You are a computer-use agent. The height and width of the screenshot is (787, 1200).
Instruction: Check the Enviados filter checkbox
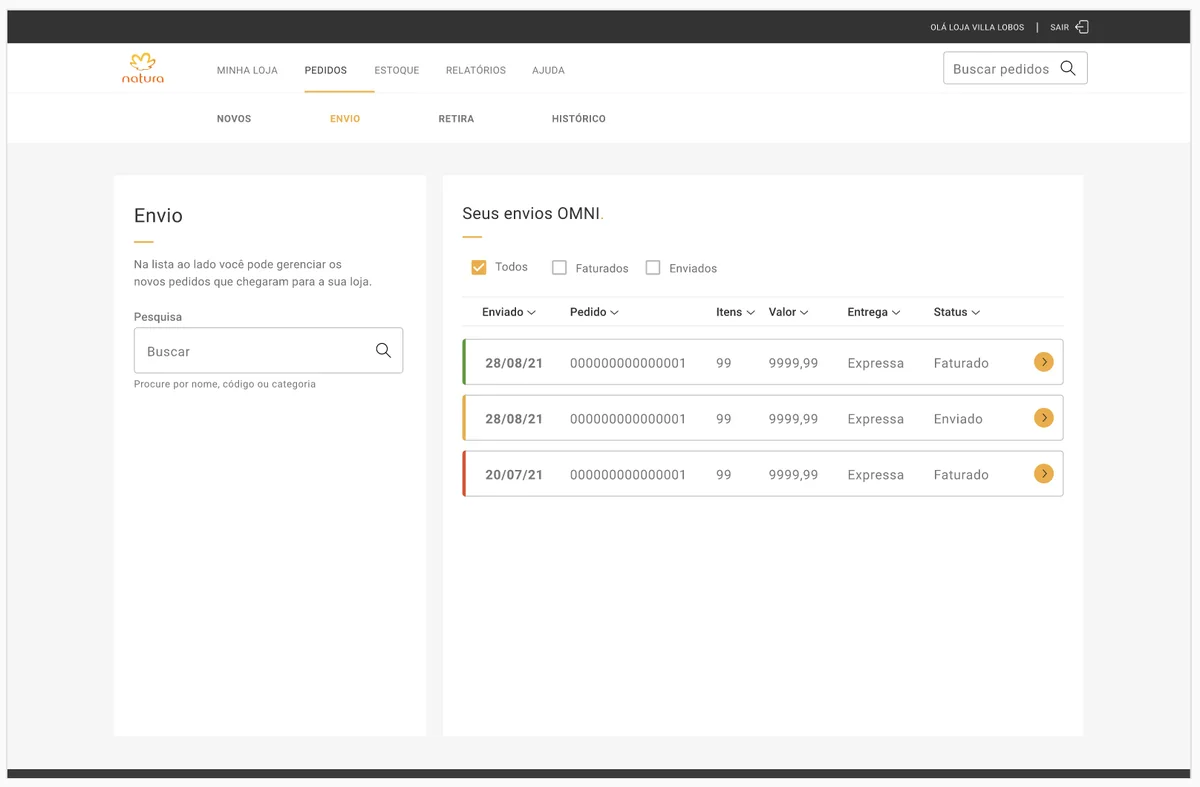653,268
